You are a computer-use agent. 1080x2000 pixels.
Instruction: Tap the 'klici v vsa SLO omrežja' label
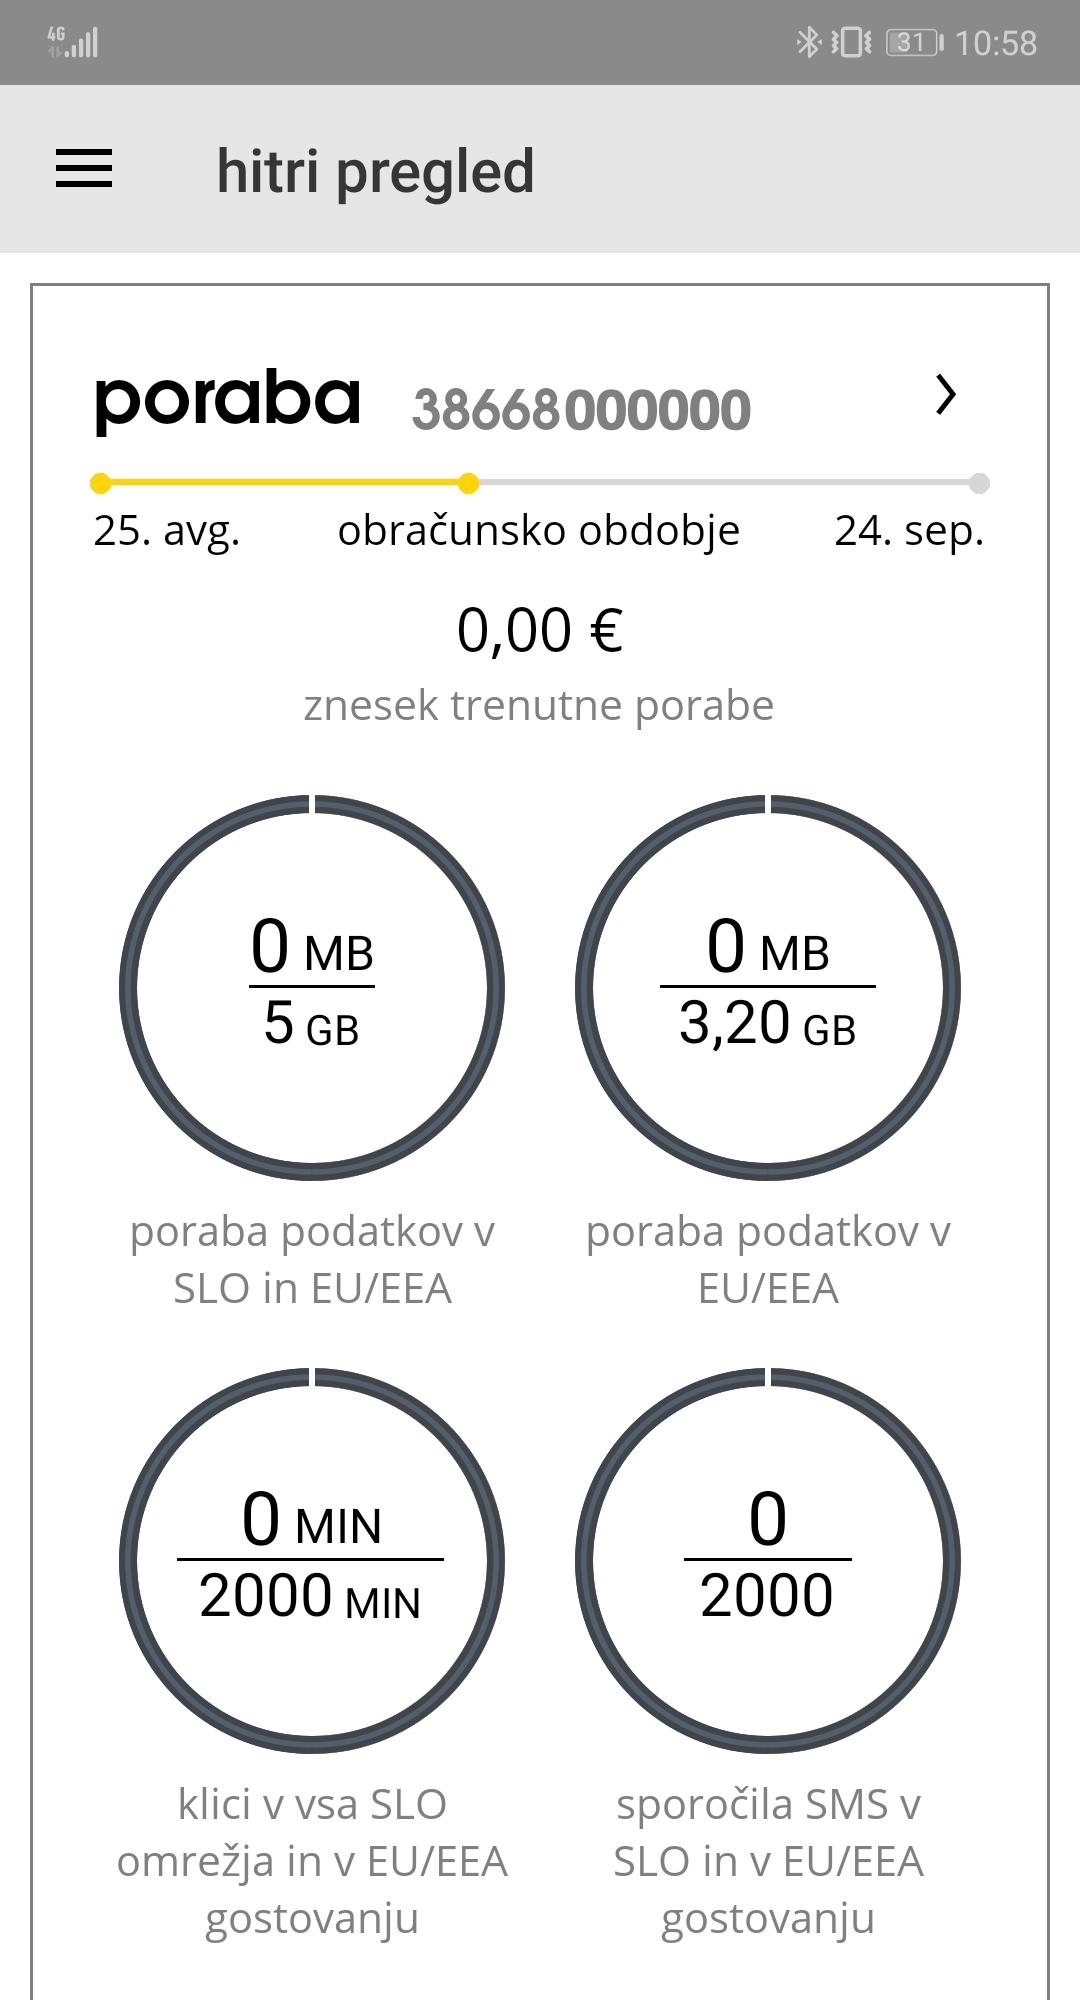312,1861
